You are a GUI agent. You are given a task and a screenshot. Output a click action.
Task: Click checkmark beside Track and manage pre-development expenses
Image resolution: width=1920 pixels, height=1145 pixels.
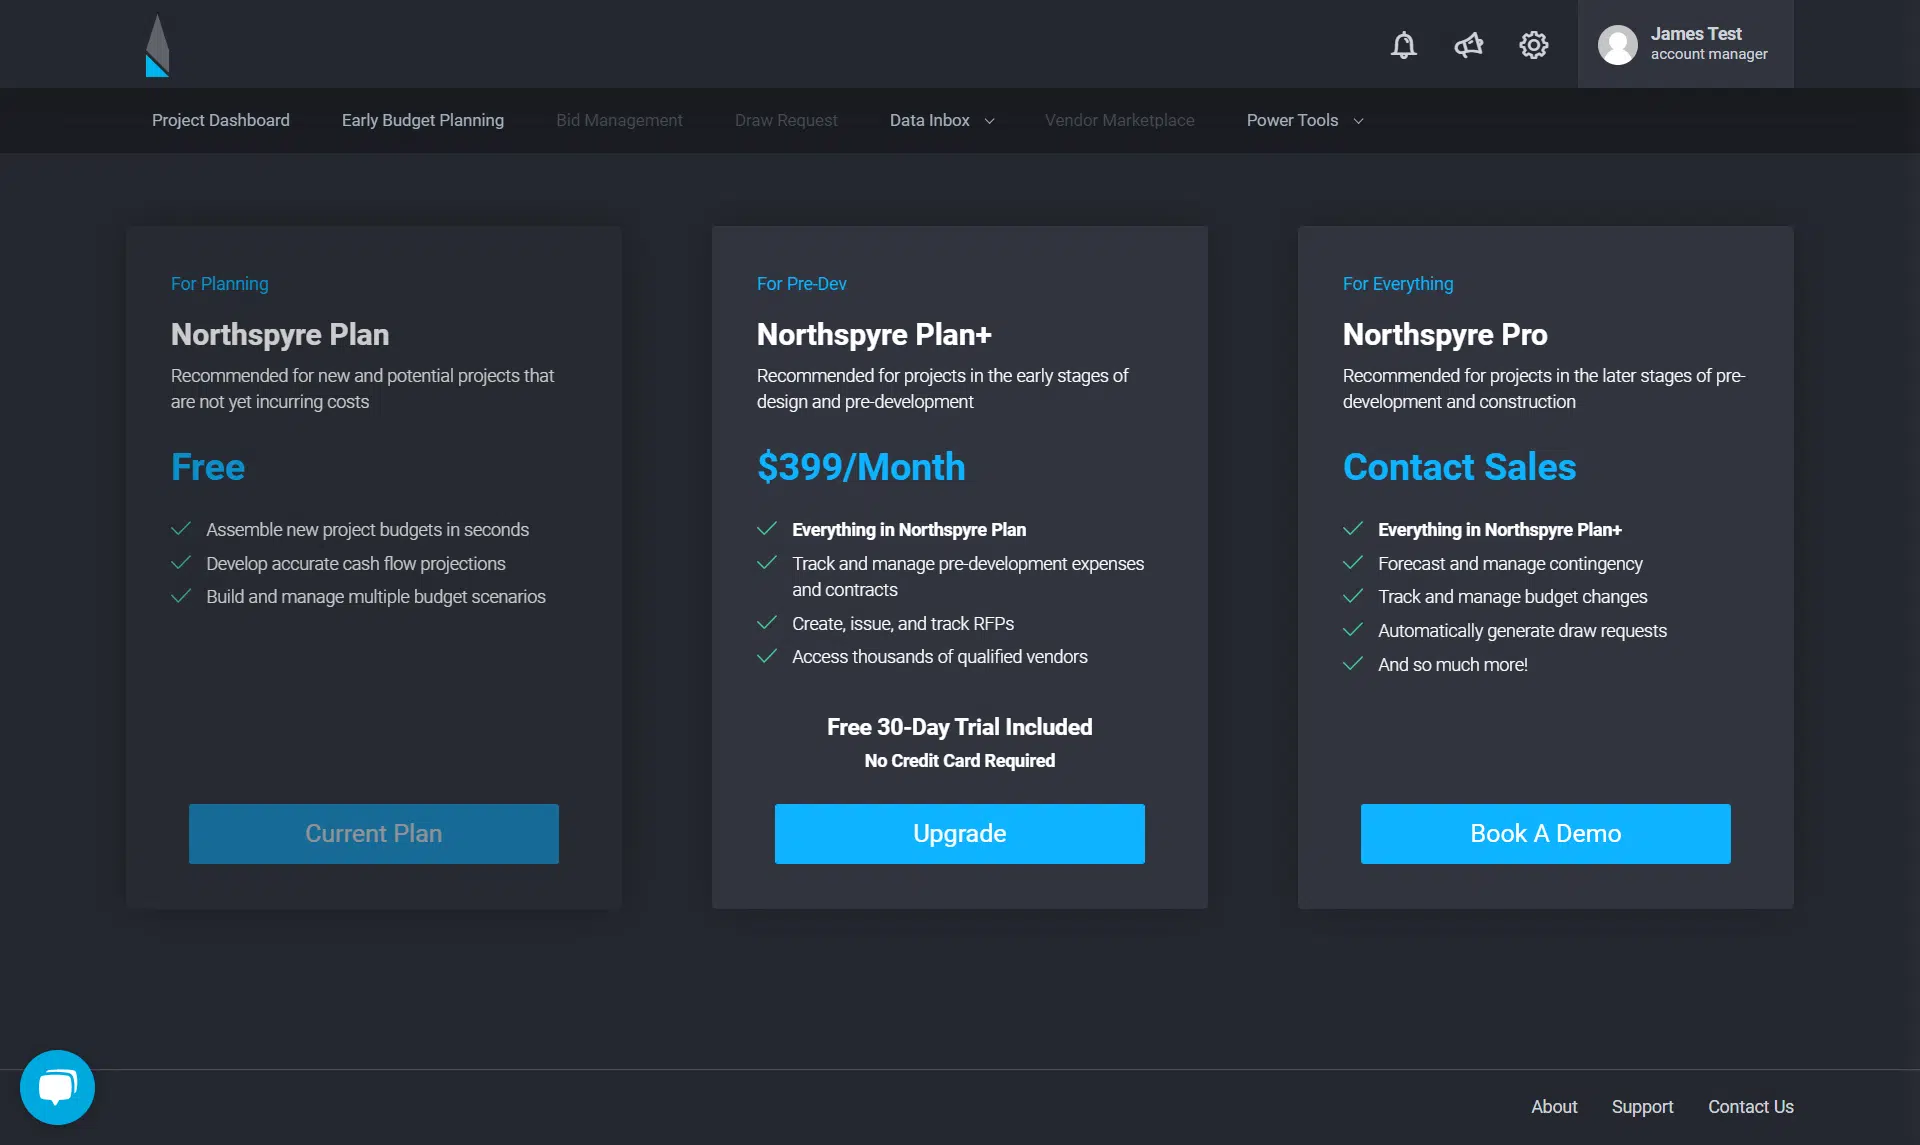click(767, 563)
